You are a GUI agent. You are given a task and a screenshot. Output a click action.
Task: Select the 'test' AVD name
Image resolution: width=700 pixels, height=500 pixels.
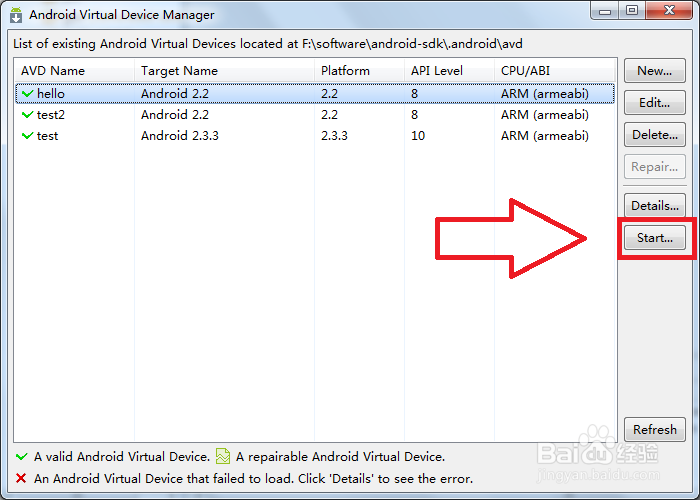[47, 136]
